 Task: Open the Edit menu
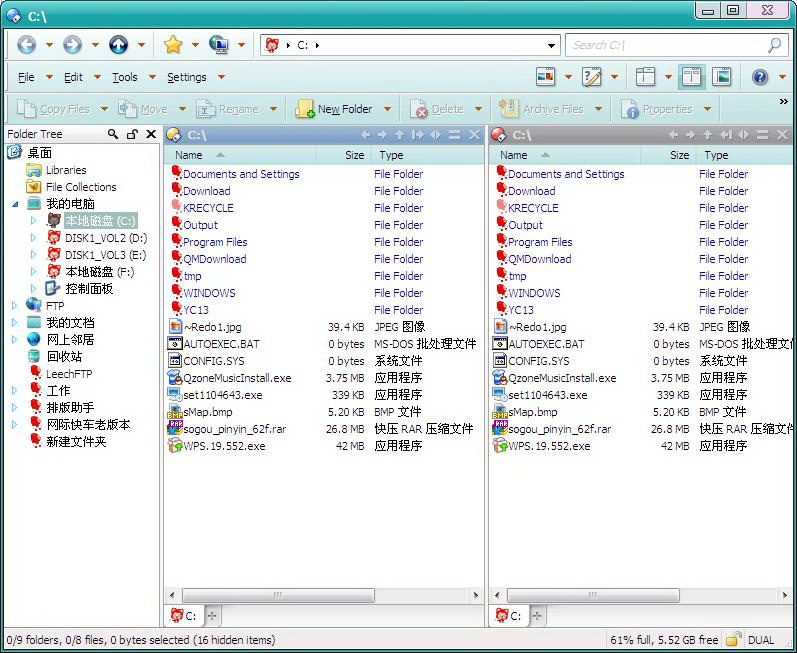pyautogui.click(x=73, y=77)
